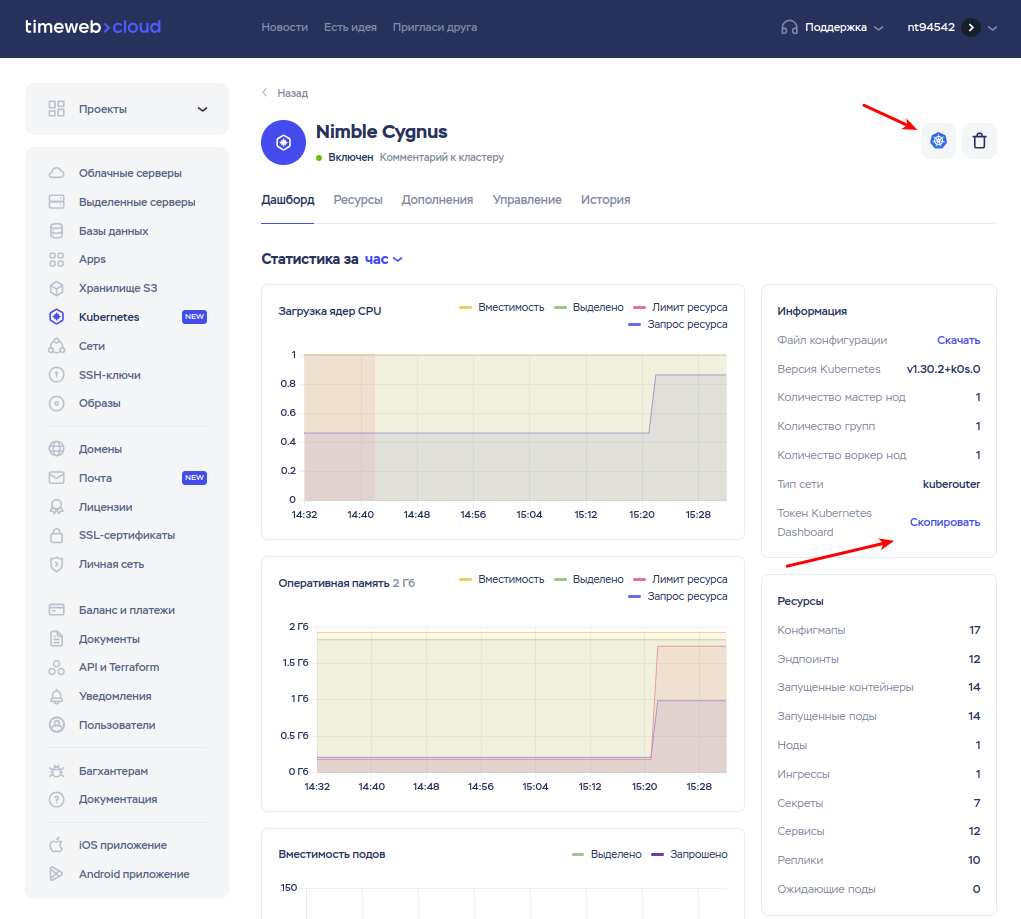The height and width of the screenshot is (919, 1021).
Task: Click the Секреты resource row
Action: click(x=878, y=803)
